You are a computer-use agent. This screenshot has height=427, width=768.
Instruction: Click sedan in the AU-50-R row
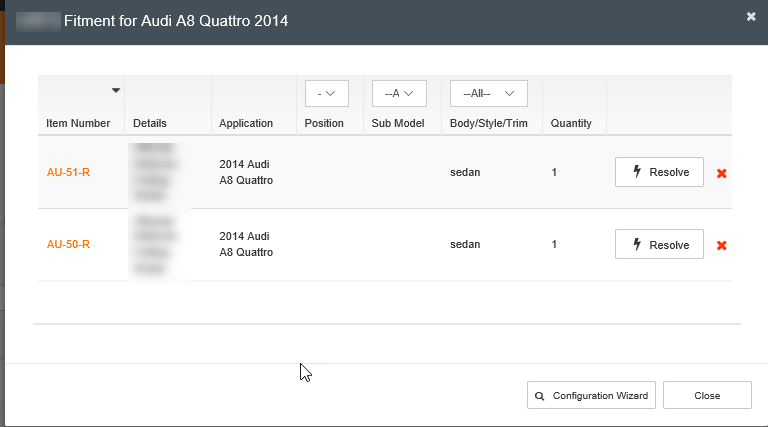465,244
